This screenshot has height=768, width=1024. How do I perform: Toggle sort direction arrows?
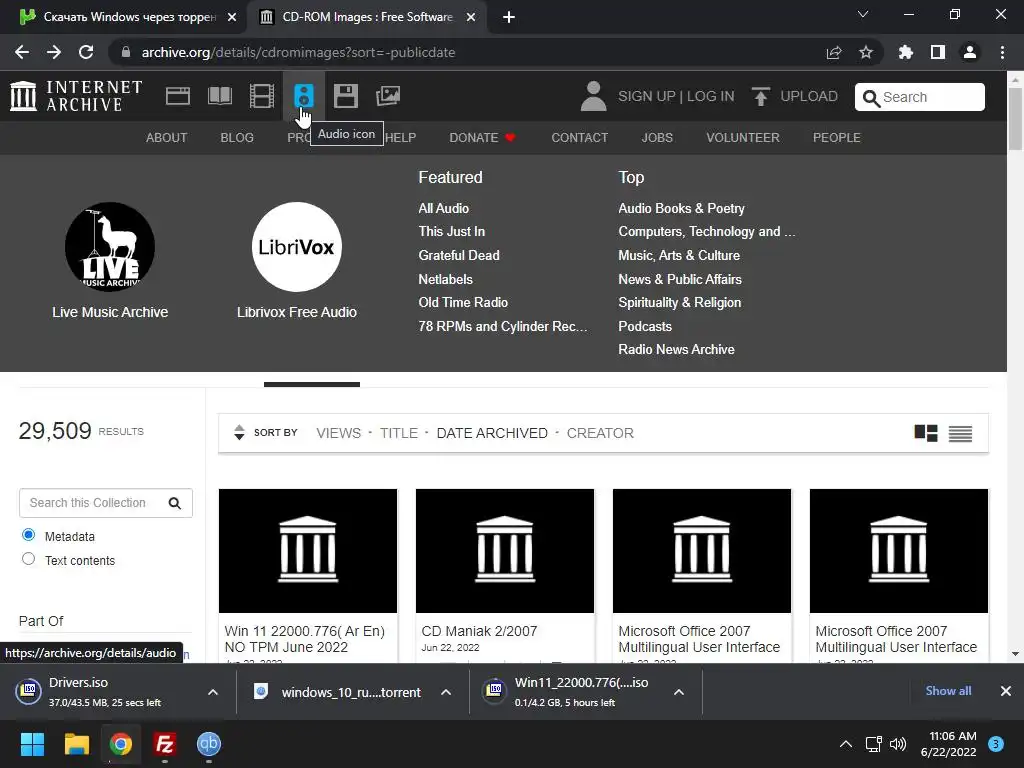coord(239,432)
